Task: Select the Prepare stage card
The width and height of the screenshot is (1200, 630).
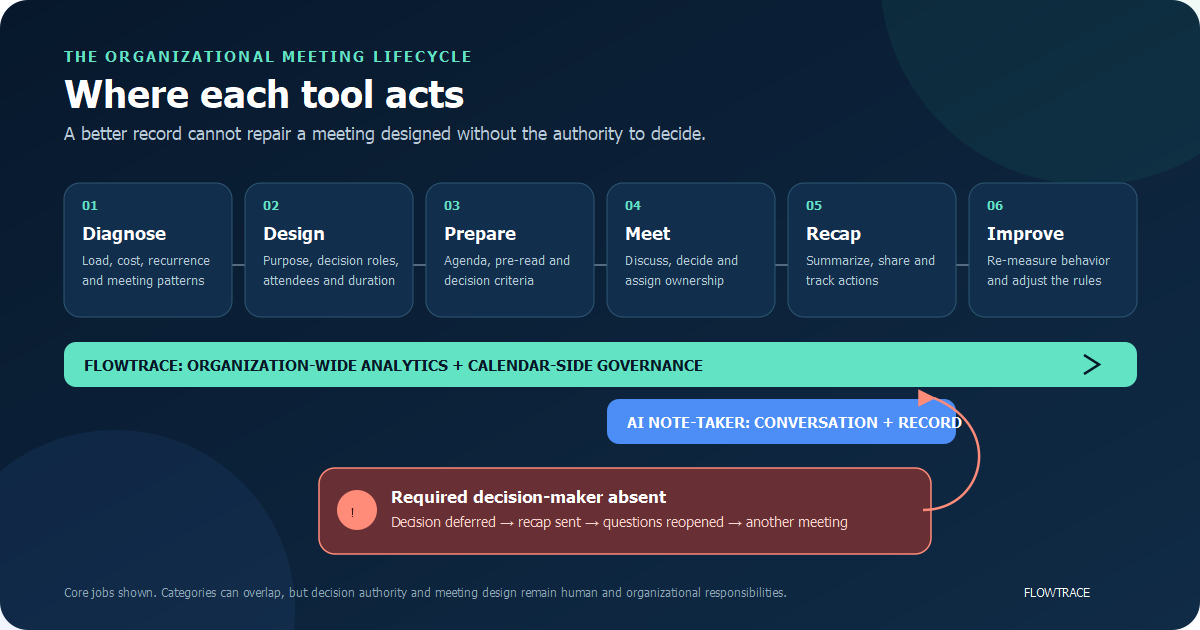Action: click(510, 250)
